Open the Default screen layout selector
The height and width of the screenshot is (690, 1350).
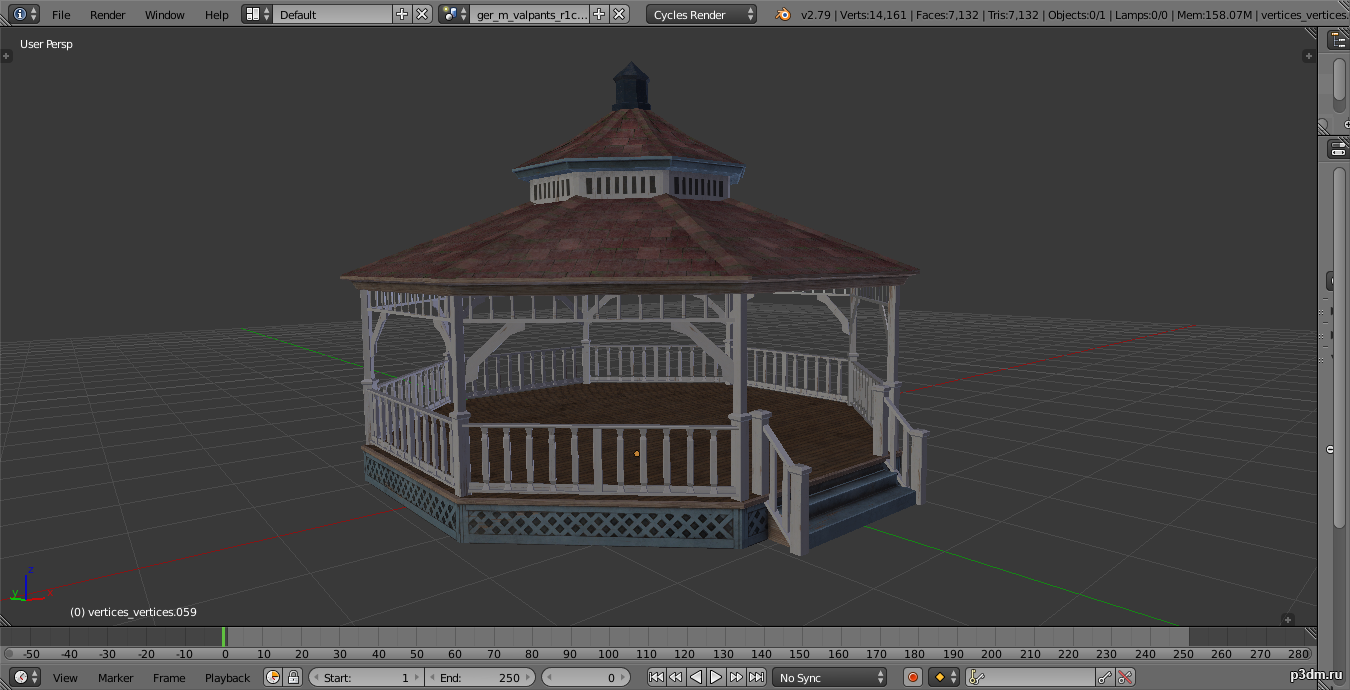coord(257,14)
